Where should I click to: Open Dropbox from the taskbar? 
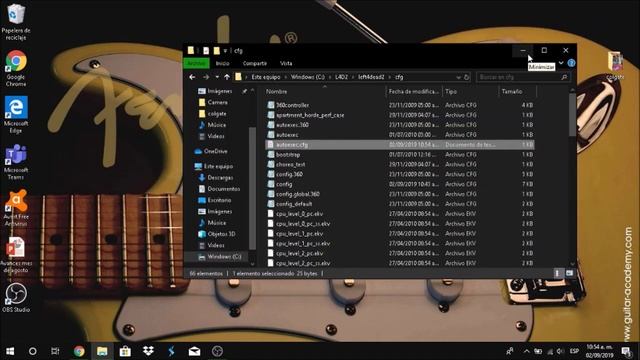click(x=148, y=351)
